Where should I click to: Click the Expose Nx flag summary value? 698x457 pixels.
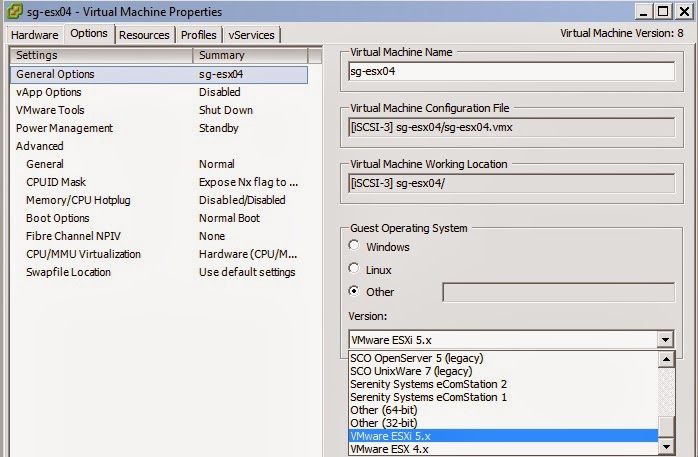248,182
